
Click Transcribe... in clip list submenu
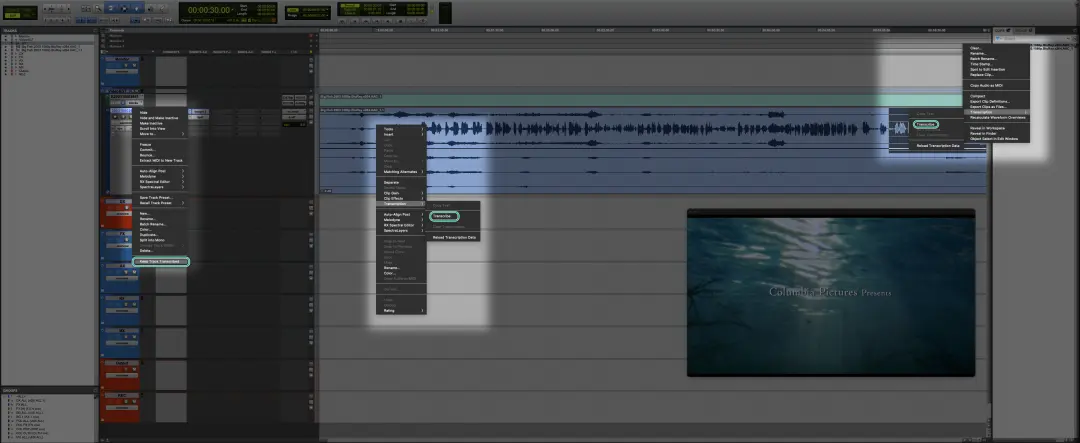(926, 125)
